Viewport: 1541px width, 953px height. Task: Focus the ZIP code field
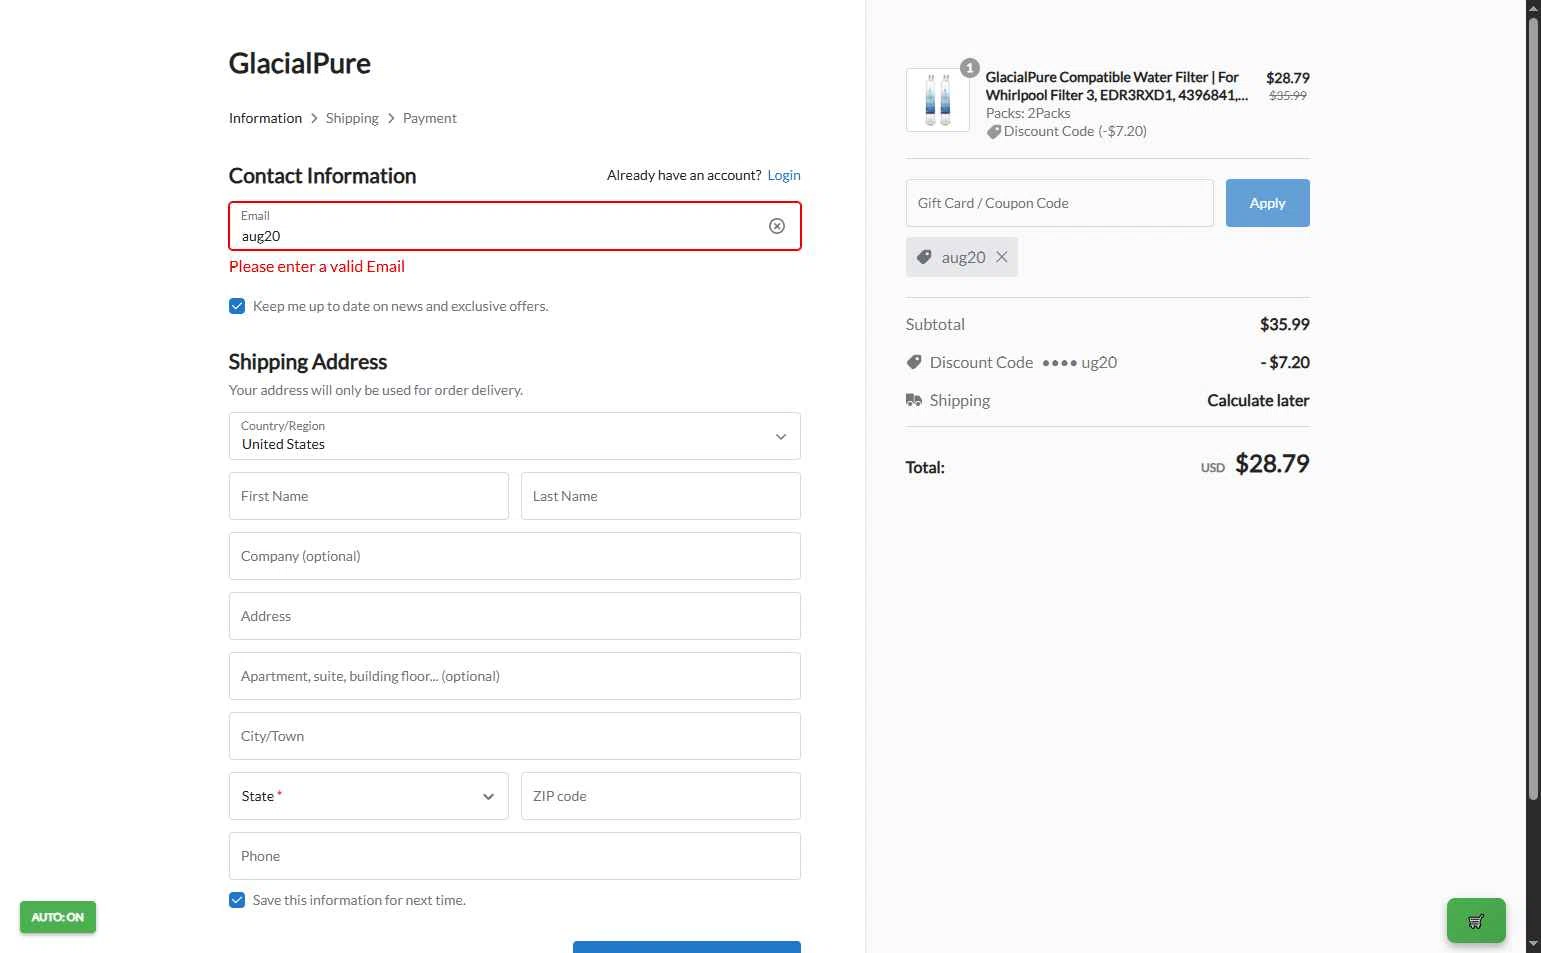click(661, 796)
